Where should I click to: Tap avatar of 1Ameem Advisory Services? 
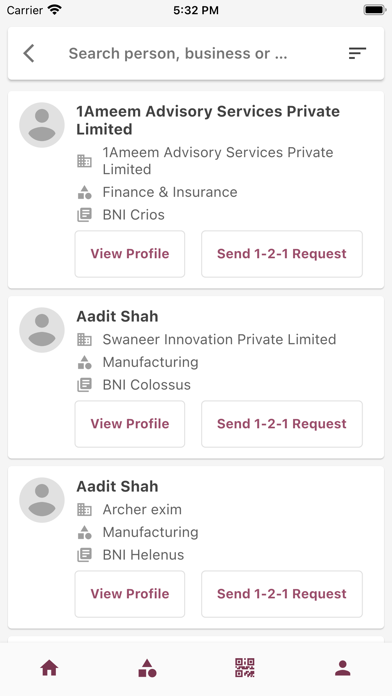click(x=42, y=125)
